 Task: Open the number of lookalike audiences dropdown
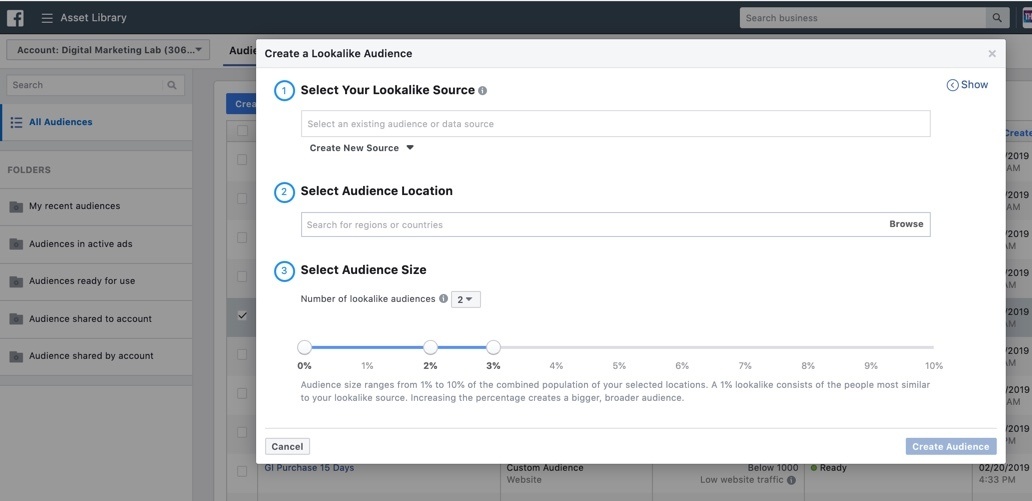pyautogui.click(x=466, y=299)
